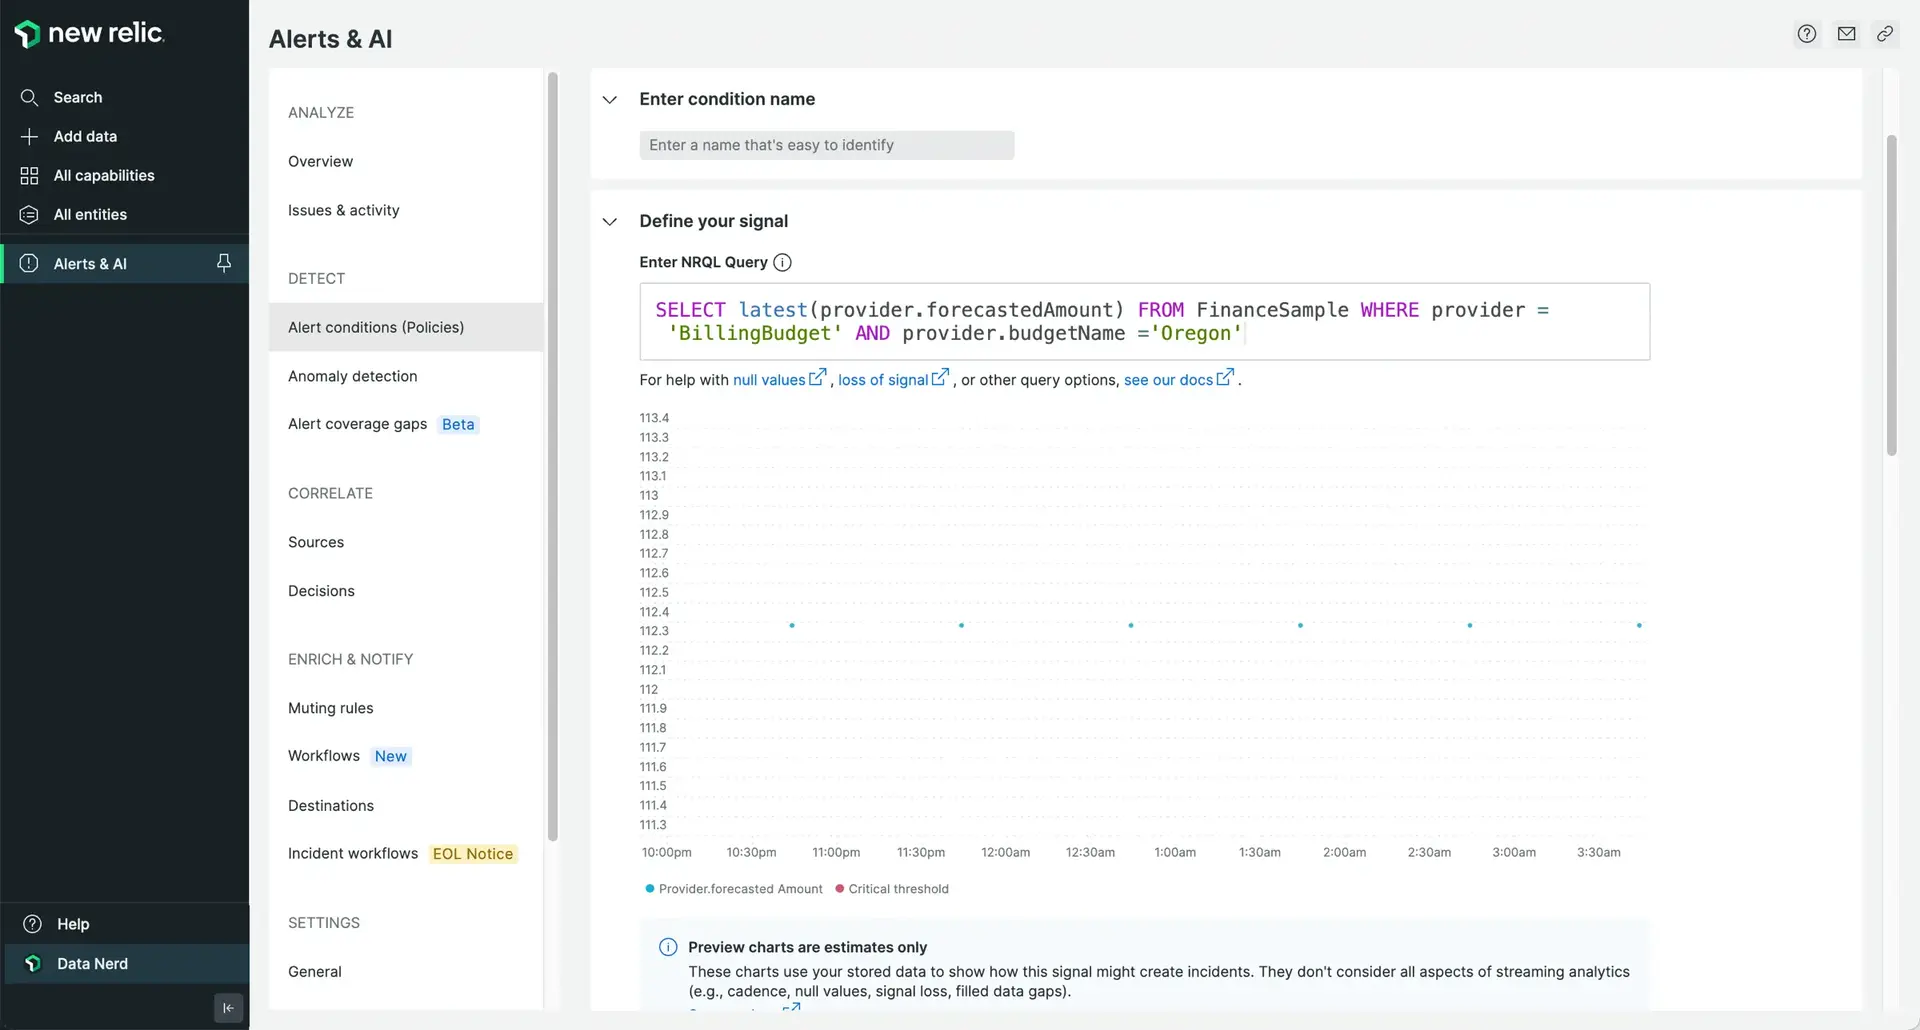Collapse the Enter condition name section
The width and height of the screenshot is (1920, 1030).
609,99
